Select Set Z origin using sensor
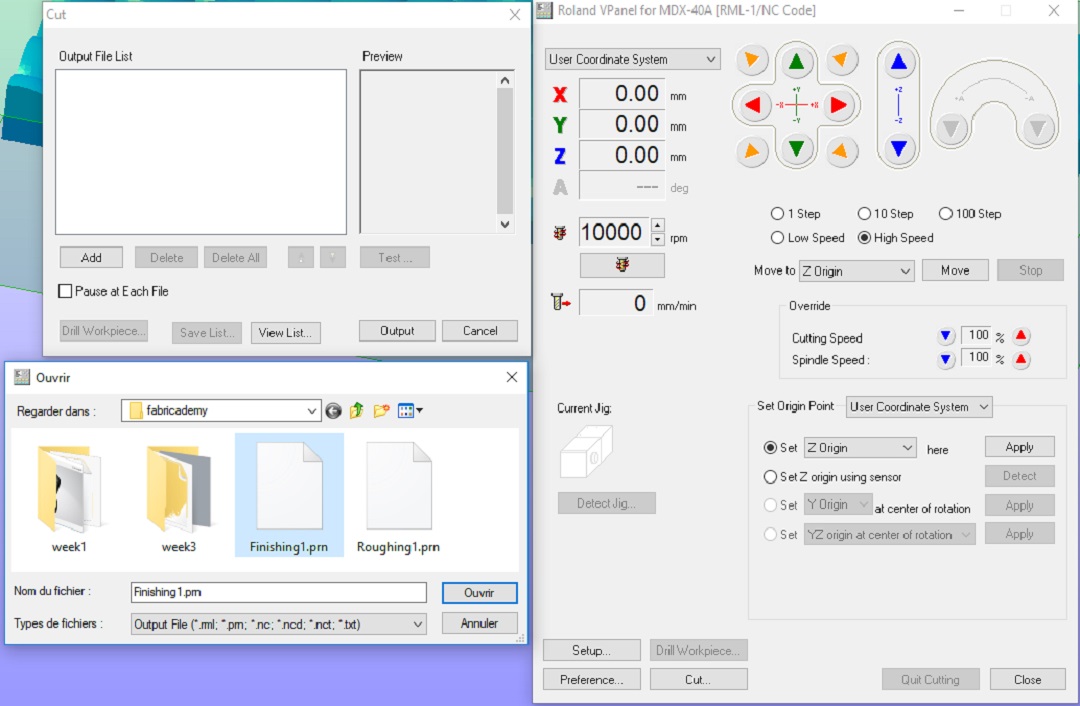The image size is (1080, 706). (x=770, y=477)
